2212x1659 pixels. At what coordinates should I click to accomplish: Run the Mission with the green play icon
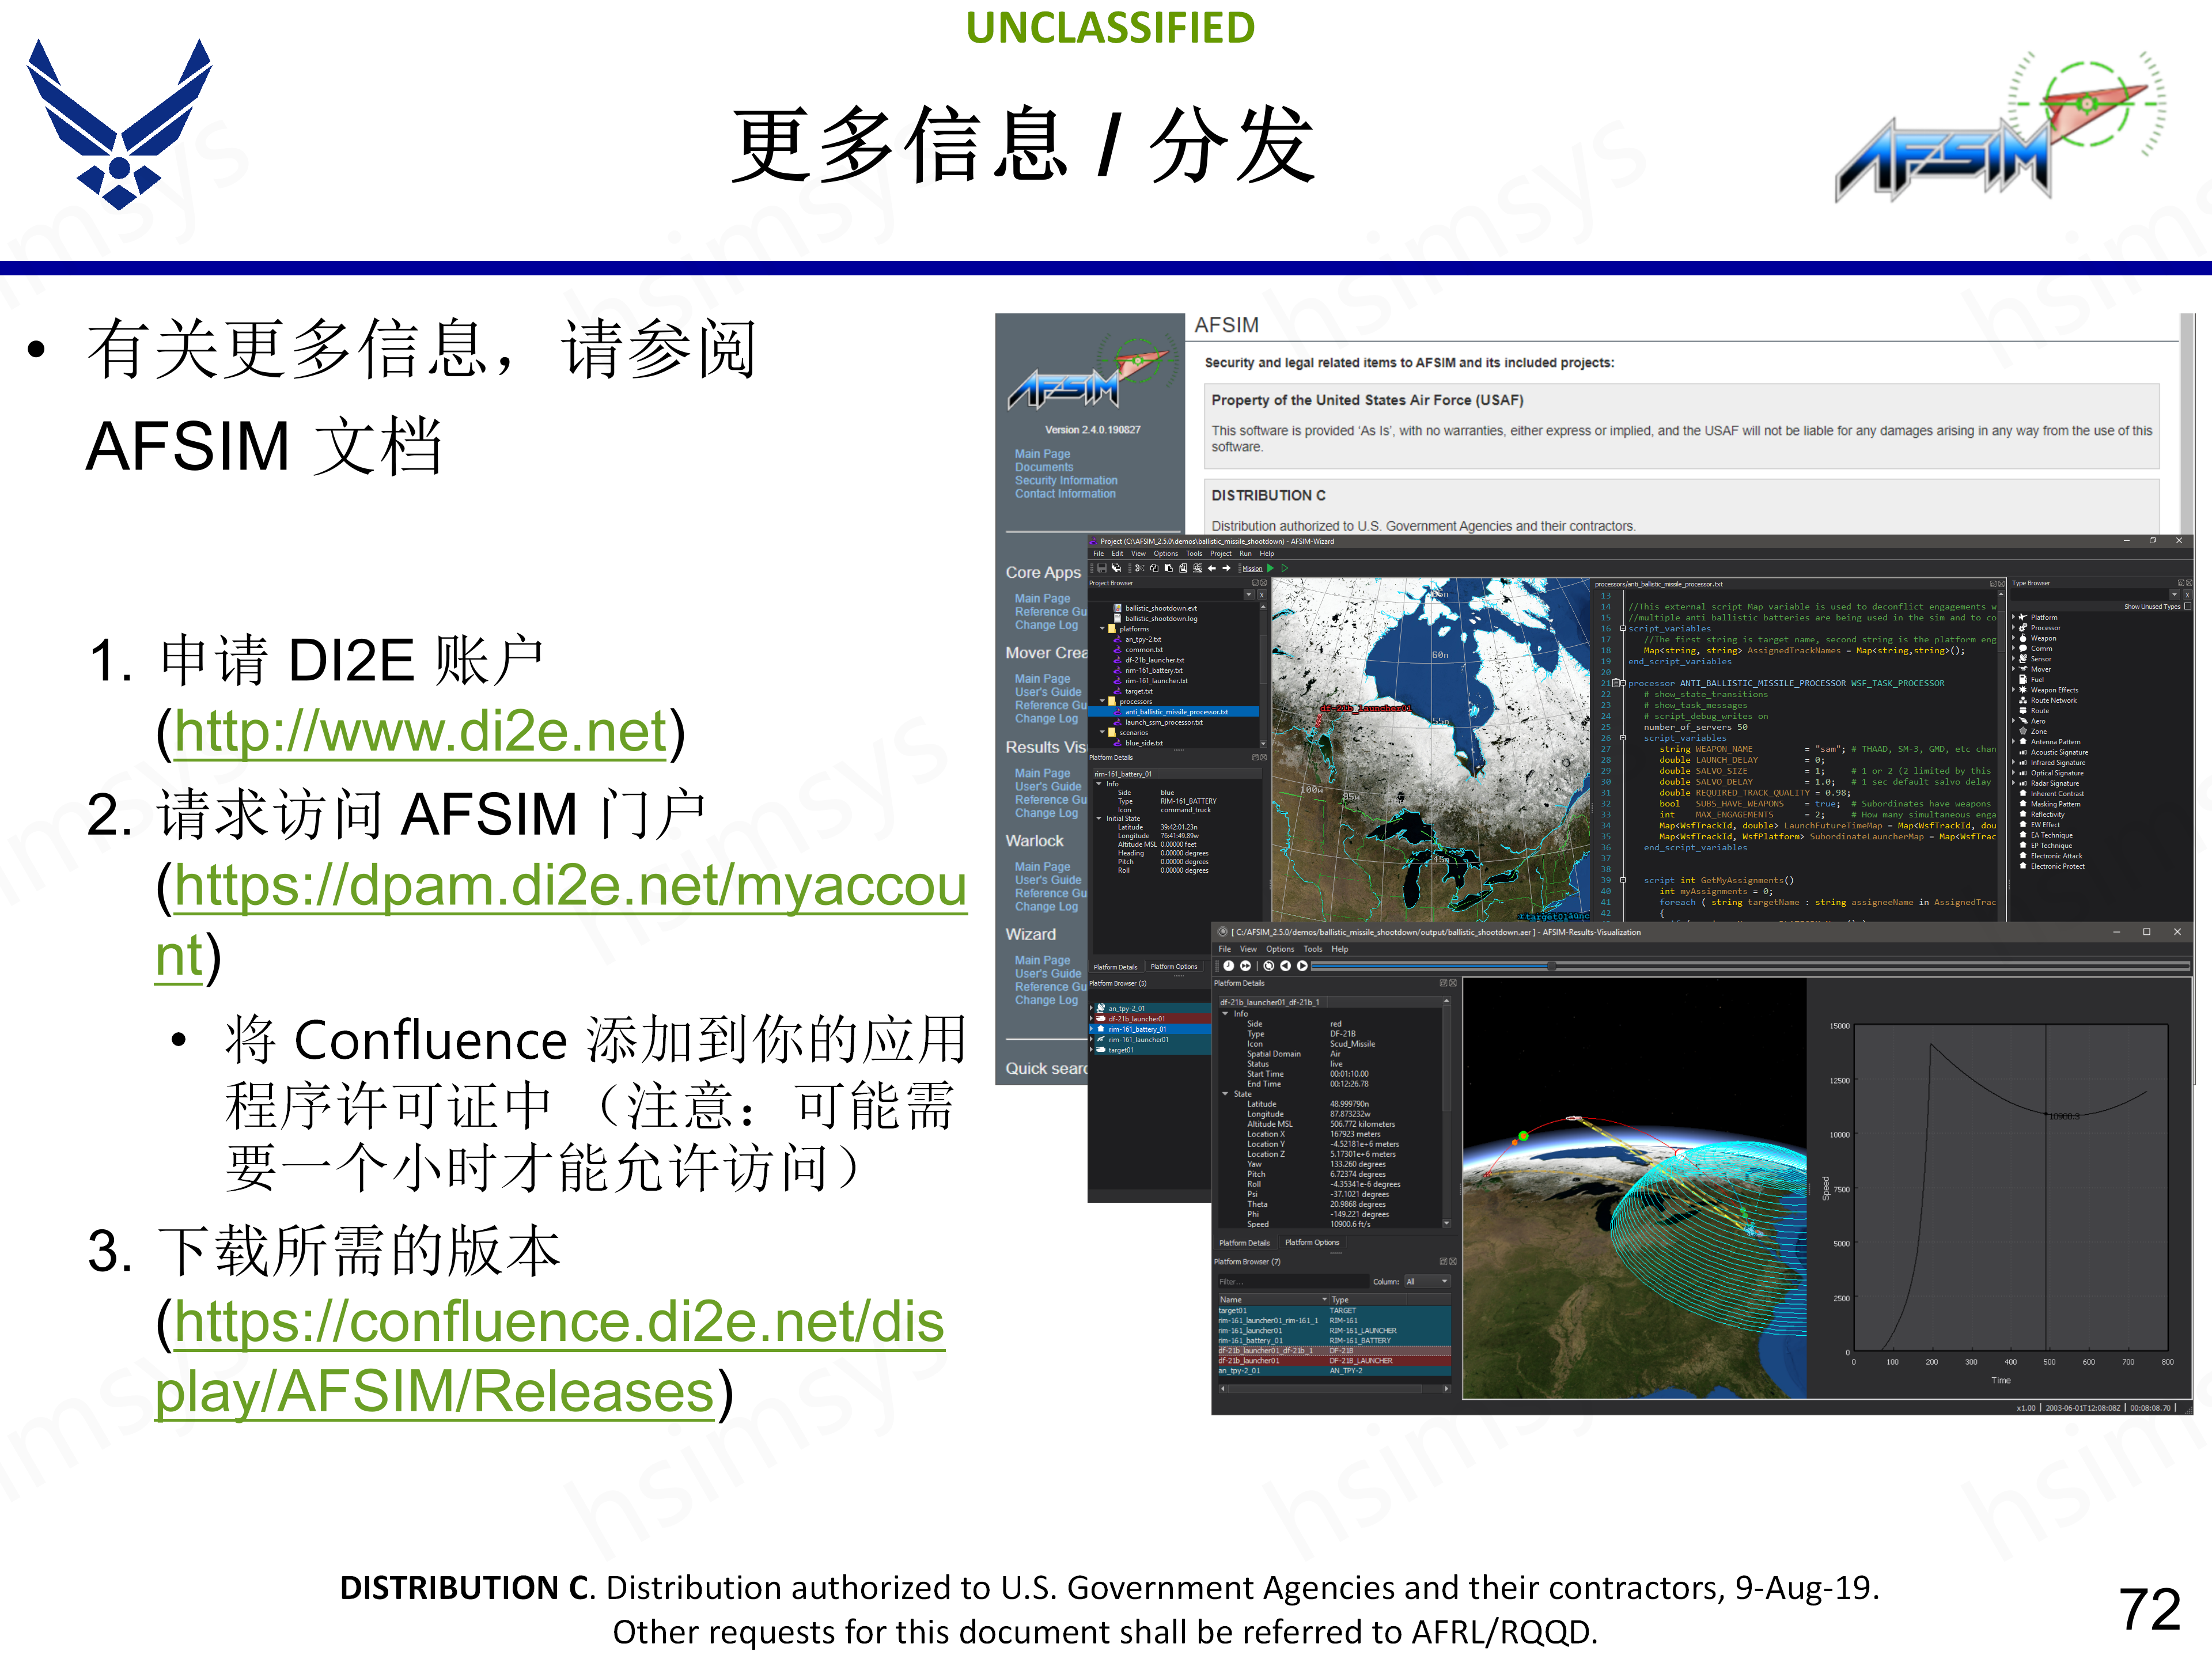pos(1271,568)
